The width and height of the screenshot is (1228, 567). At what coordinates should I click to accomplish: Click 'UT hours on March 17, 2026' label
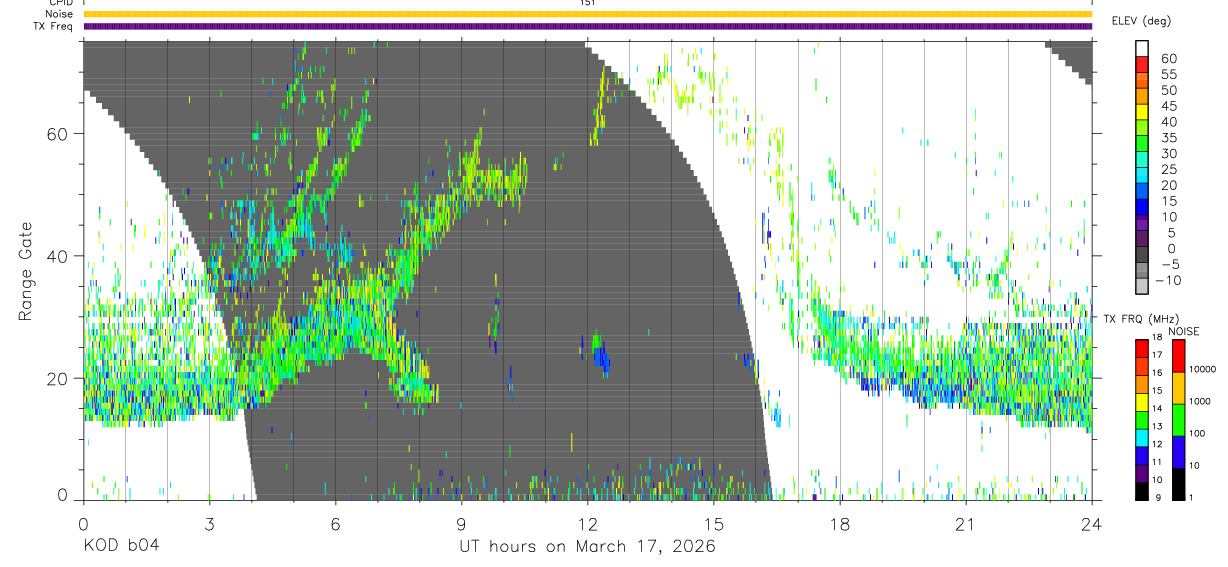click(587, 547)
